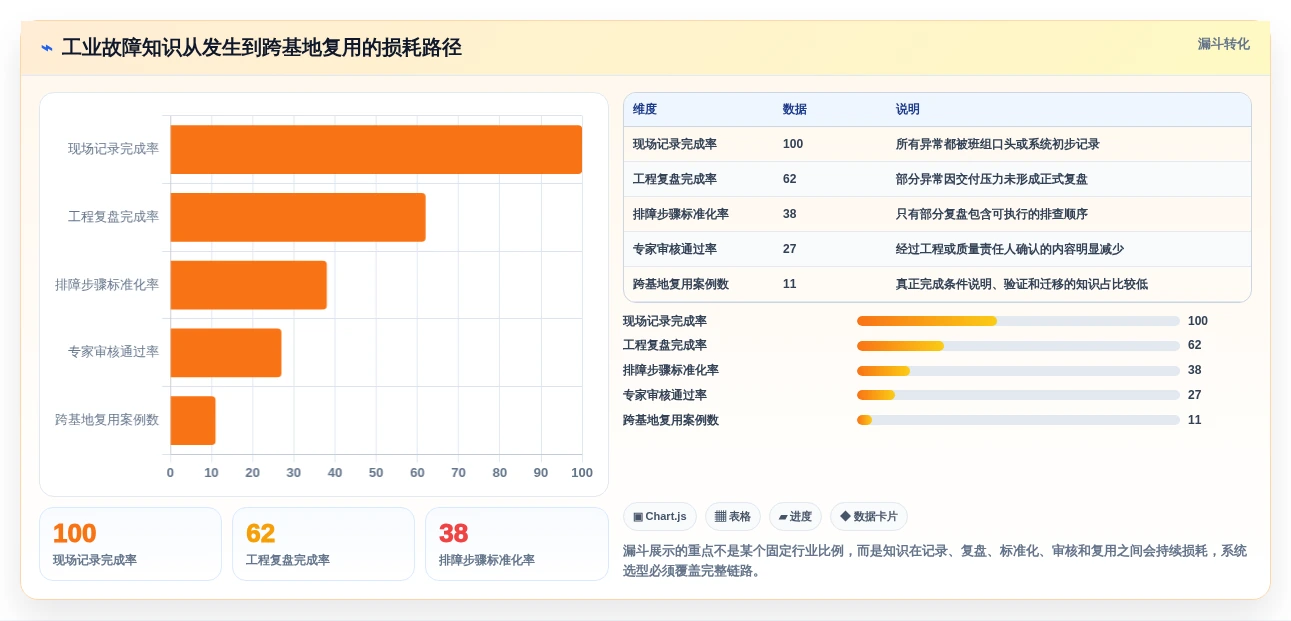The image size is (1291, 621).
Task: Click x-axis tick 90 on chart
Action: (x=541, y=473)
